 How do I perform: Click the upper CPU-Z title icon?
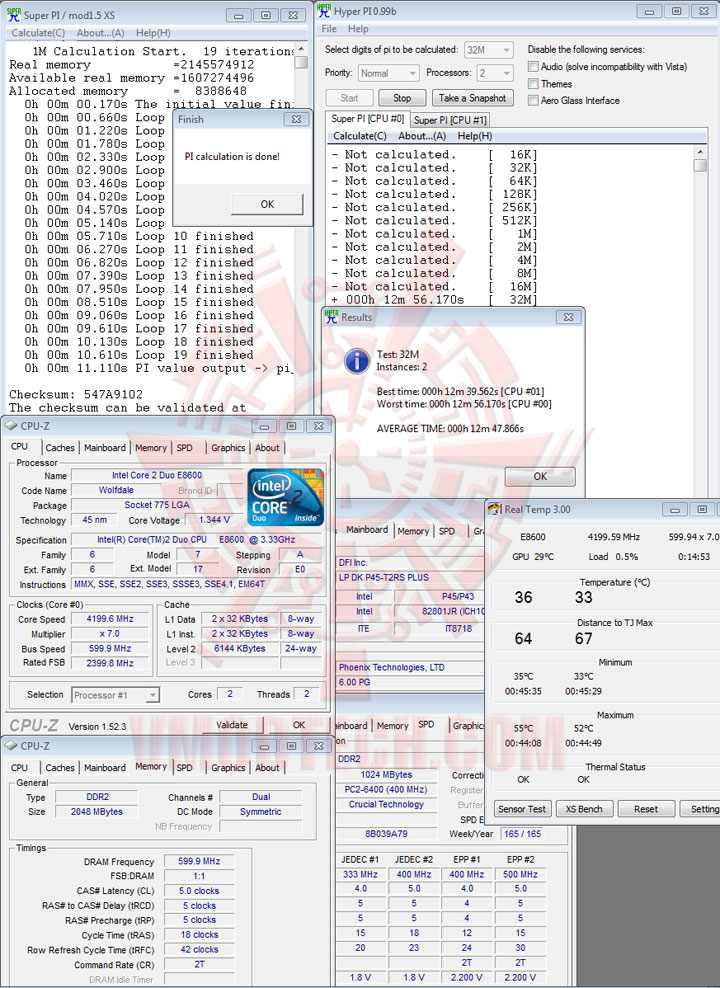(x=11, y=427)
